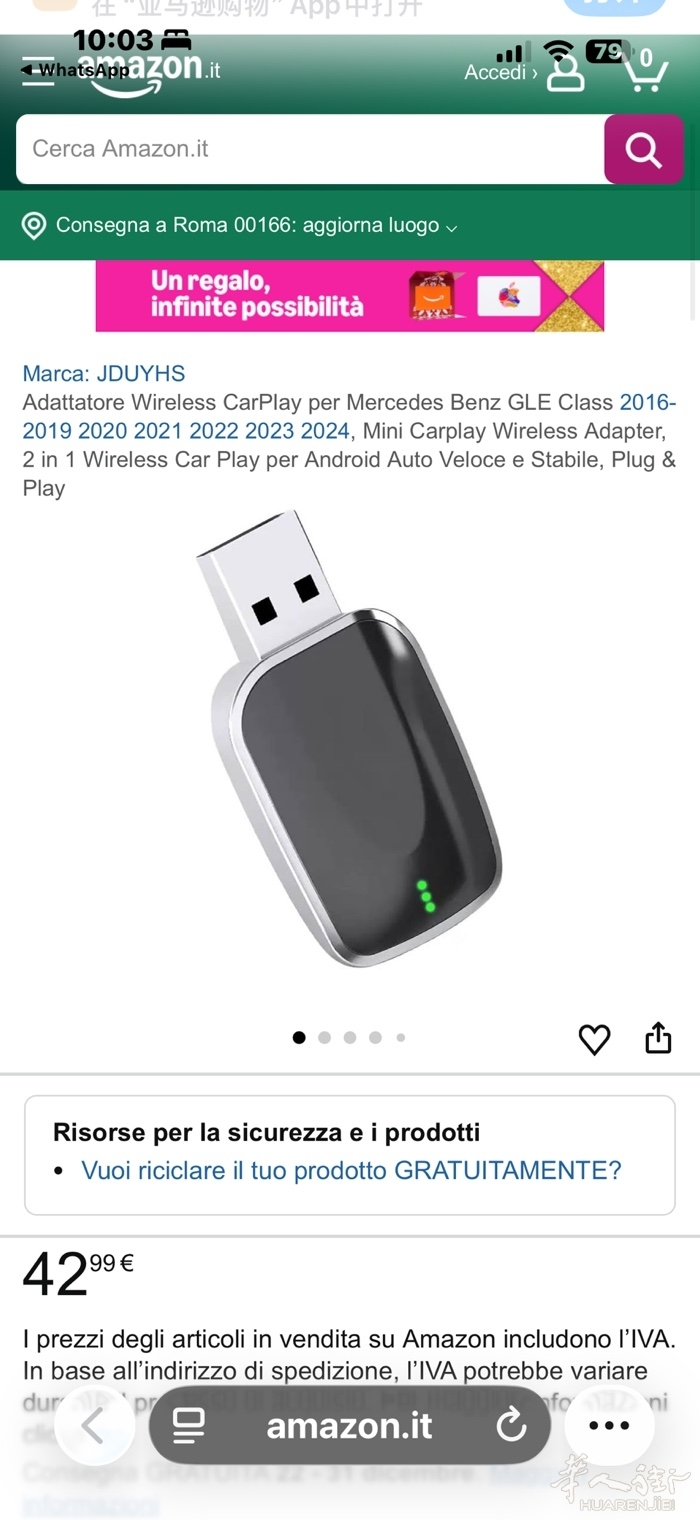The height and width of the screenshot is (1520, 700).
Task: Add product to wishlist with heart icon
Action: tap(594, 1039)
